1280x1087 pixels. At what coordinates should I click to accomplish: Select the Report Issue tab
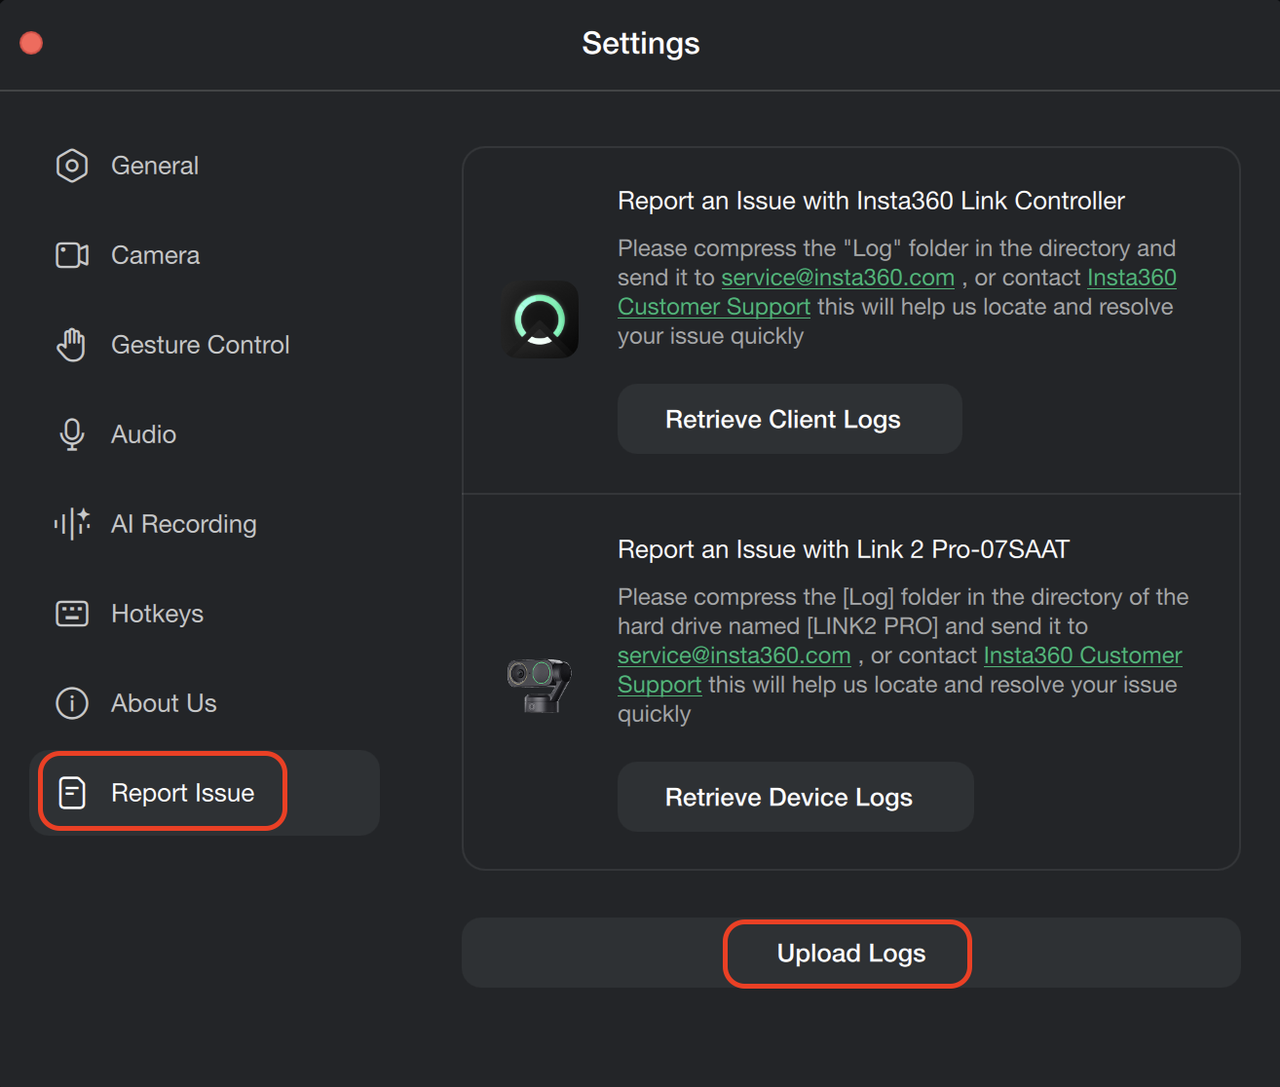tap(205, 793)
